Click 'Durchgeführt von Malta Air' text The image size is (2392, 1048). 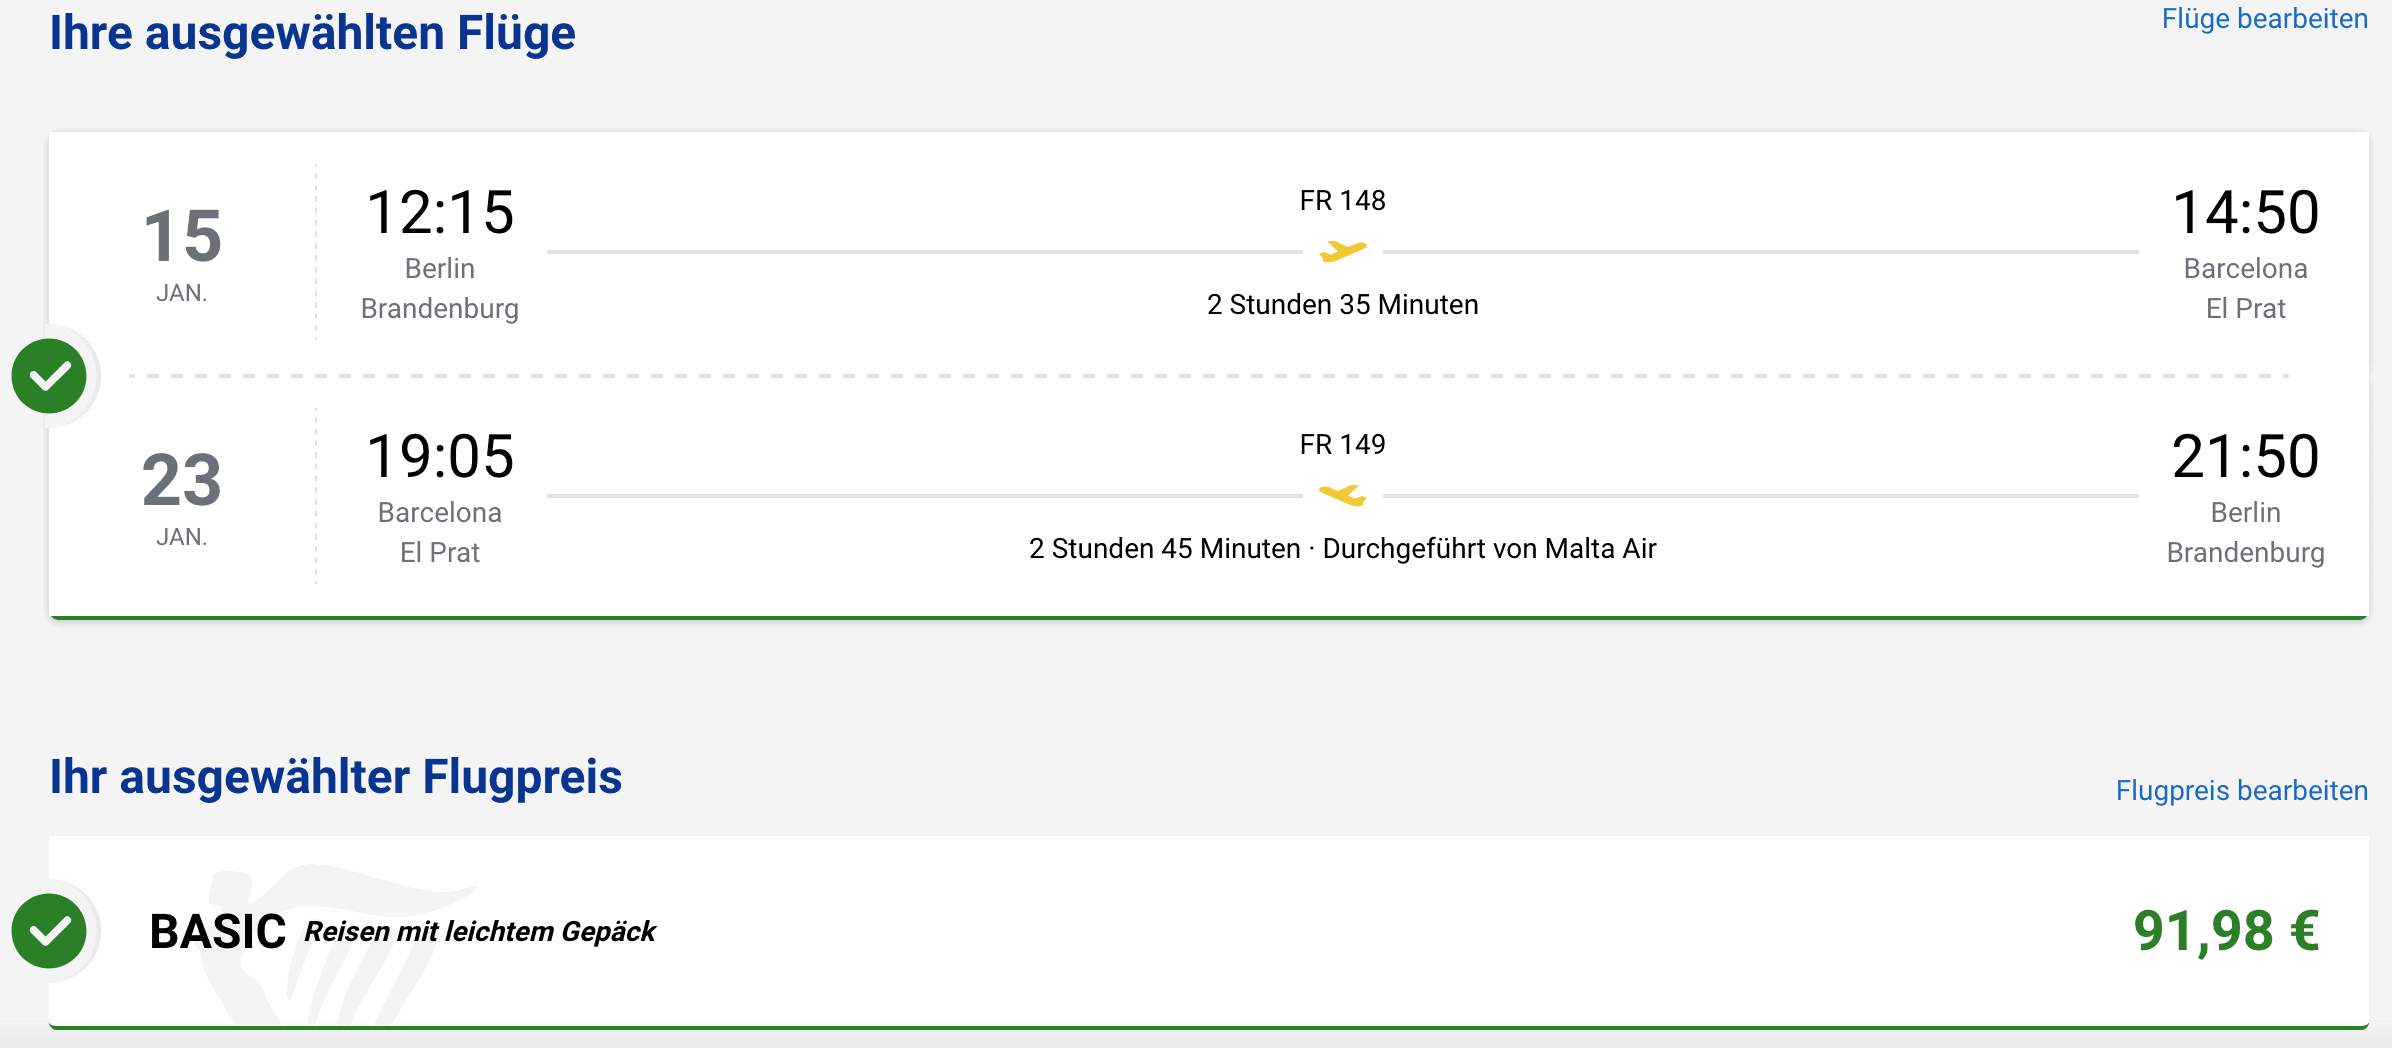click(1489, 549)
